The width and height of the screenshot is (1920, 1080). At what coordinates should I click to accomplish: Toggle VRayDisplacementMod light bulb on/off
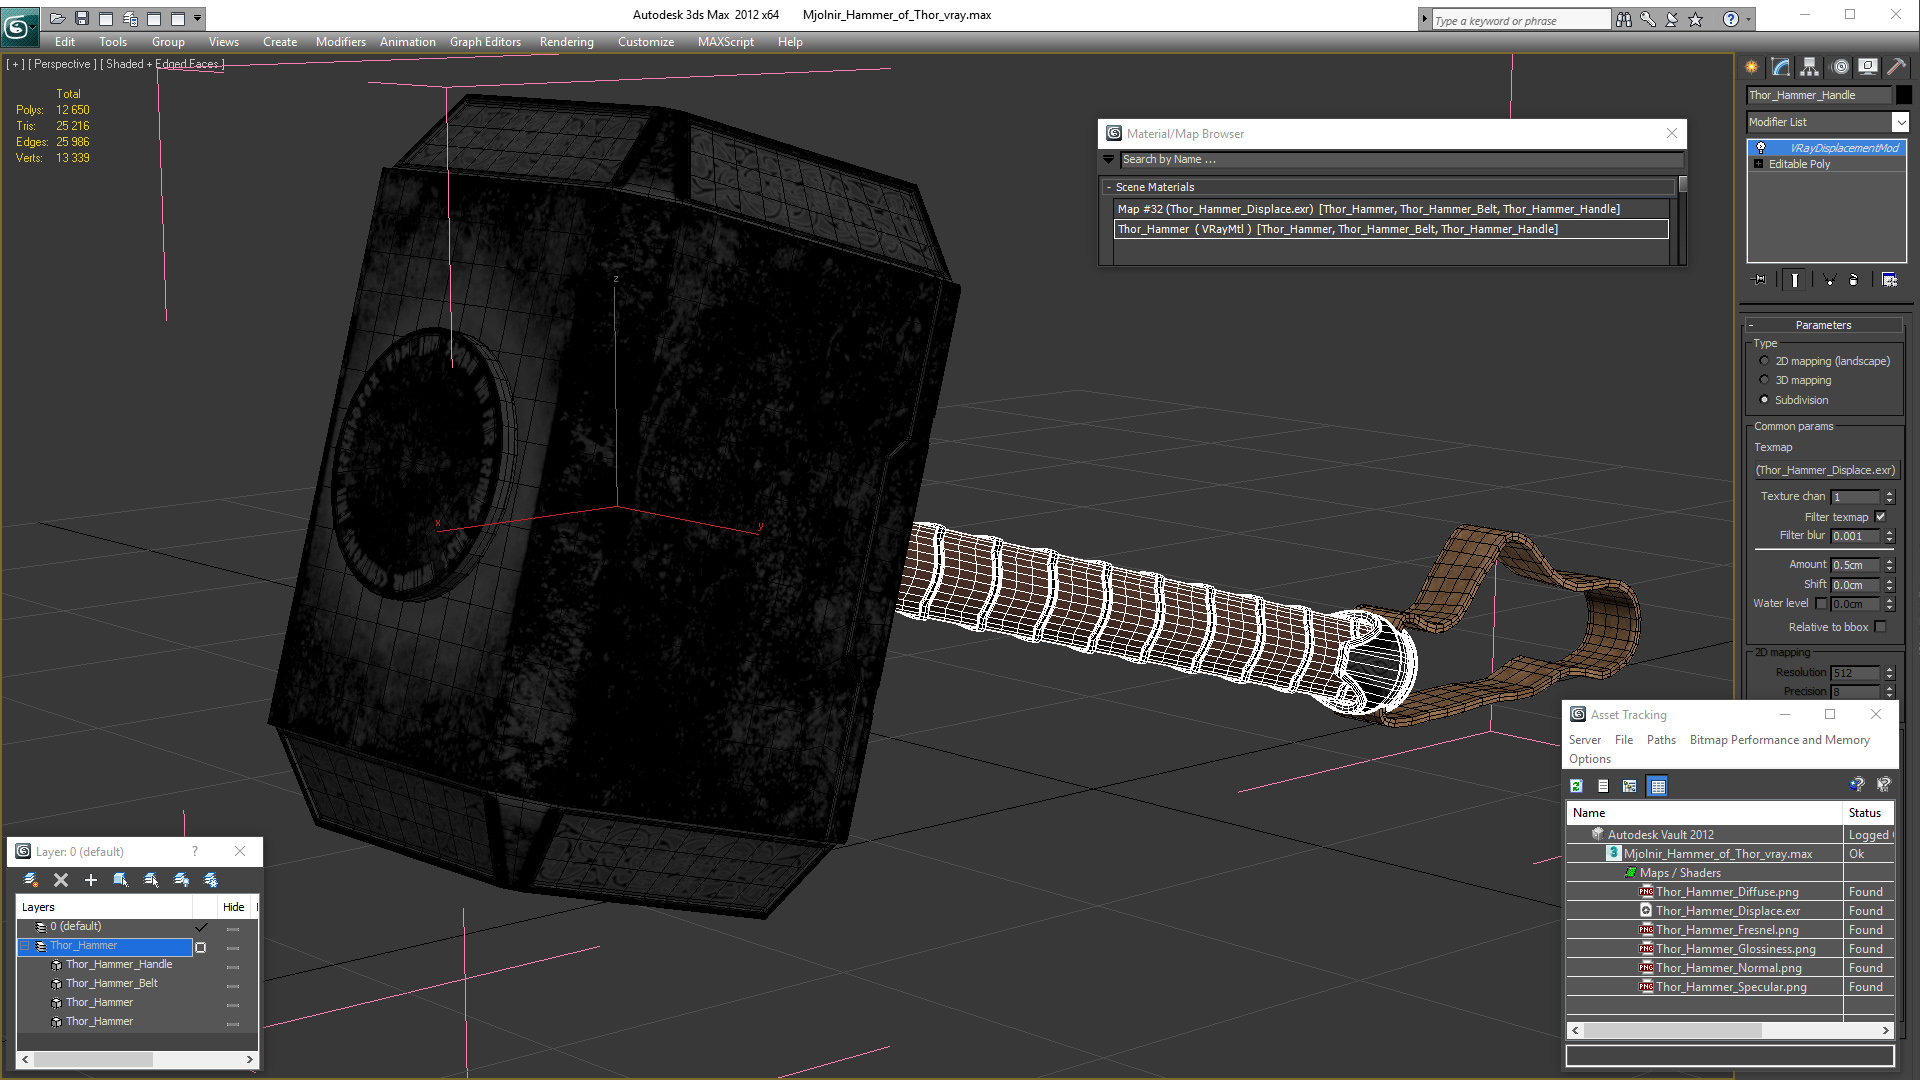(x=1761, y=148)
